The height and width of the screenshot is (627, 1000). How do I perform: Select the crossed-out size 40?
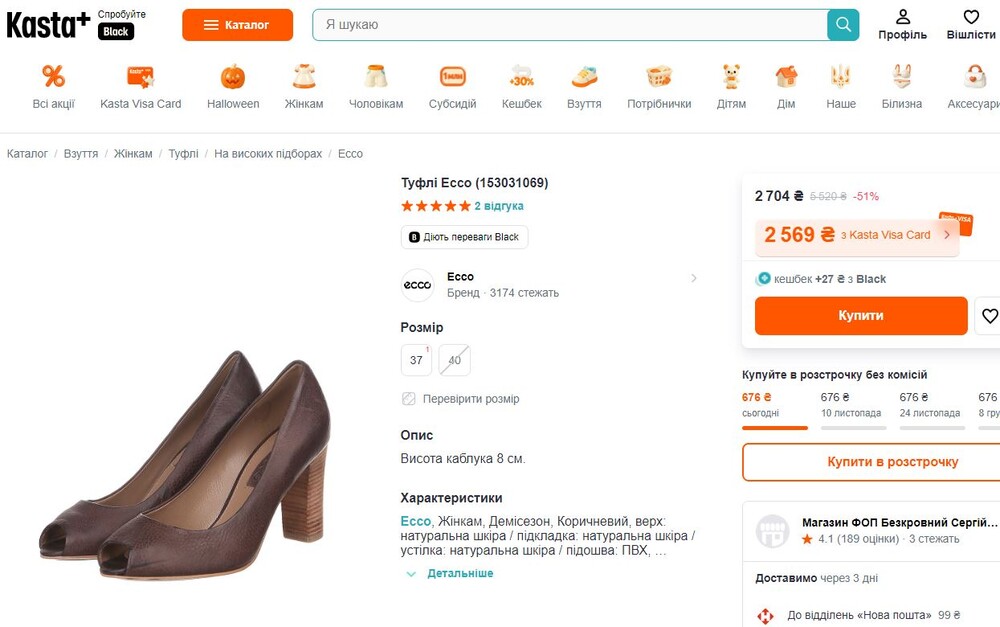pos(455,360)
